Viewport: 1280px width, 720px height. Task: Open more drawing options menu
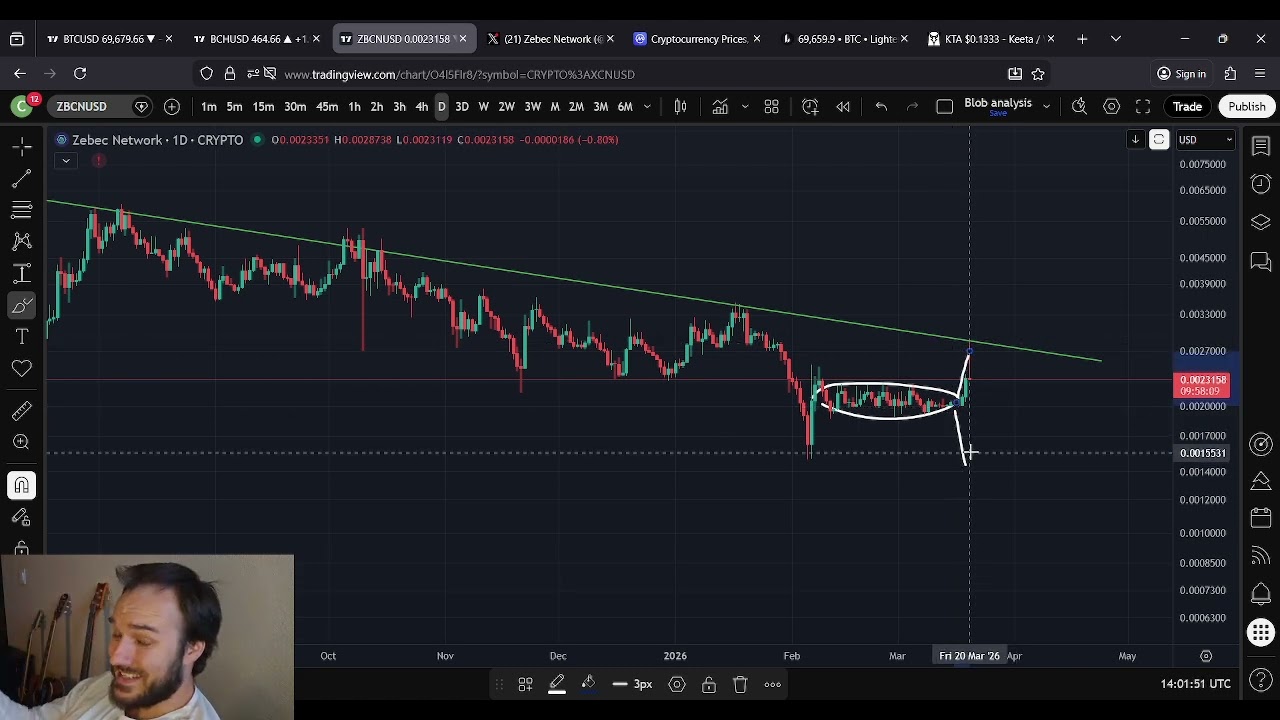click(772, 684)
